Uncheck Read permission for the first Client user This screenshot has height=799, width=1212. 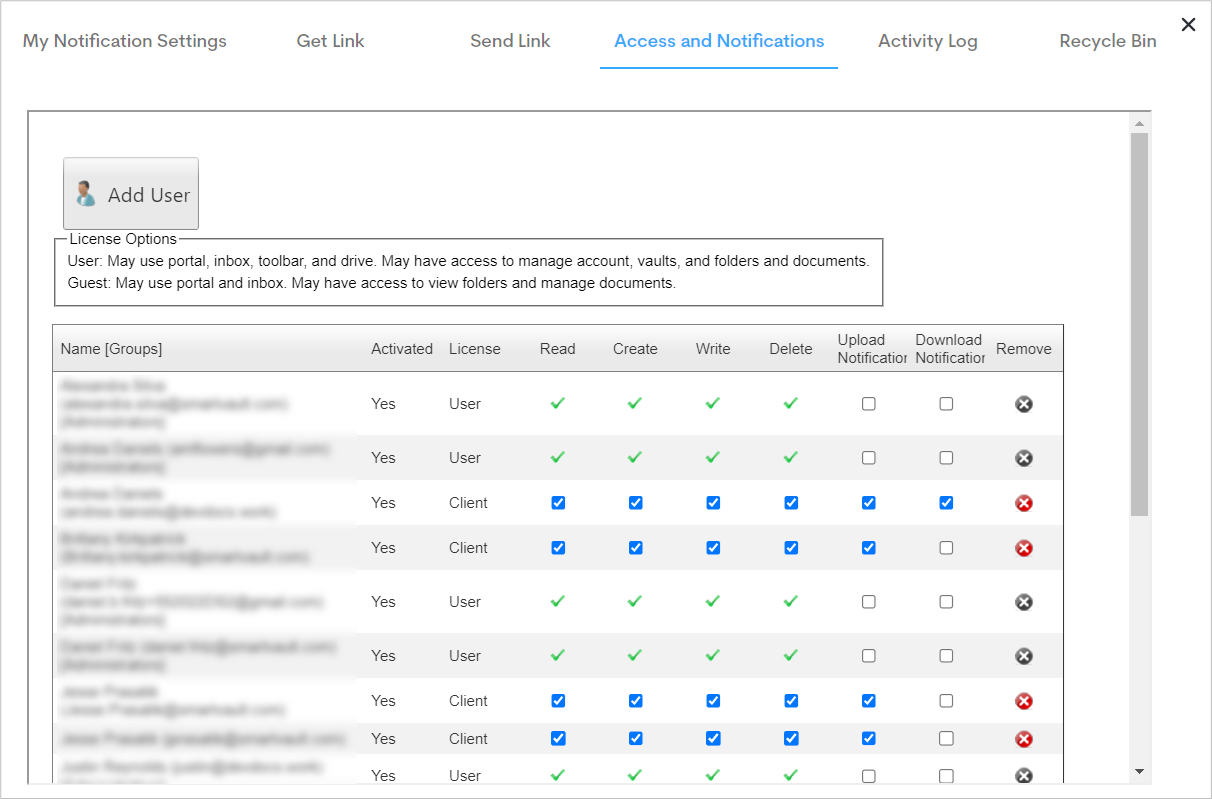tap(557, 502)
